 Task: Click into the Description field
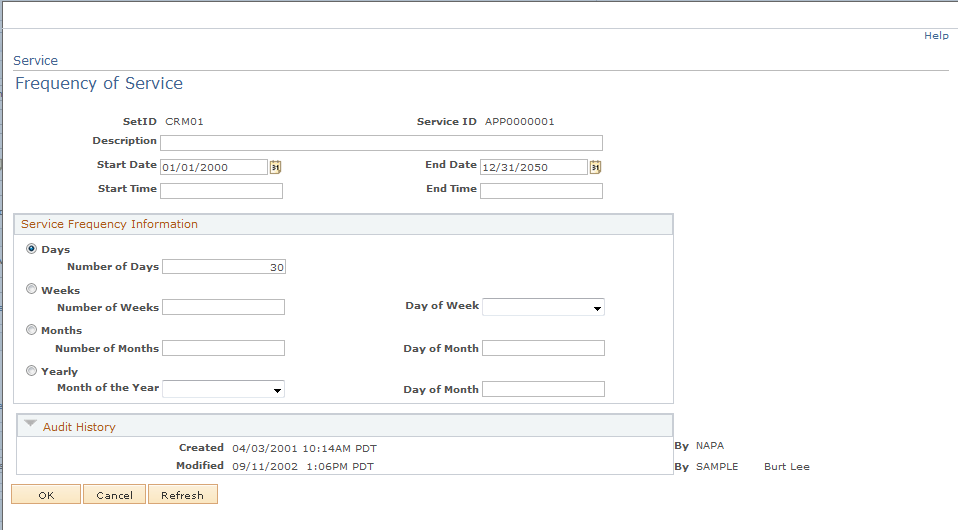click(381, 143)
